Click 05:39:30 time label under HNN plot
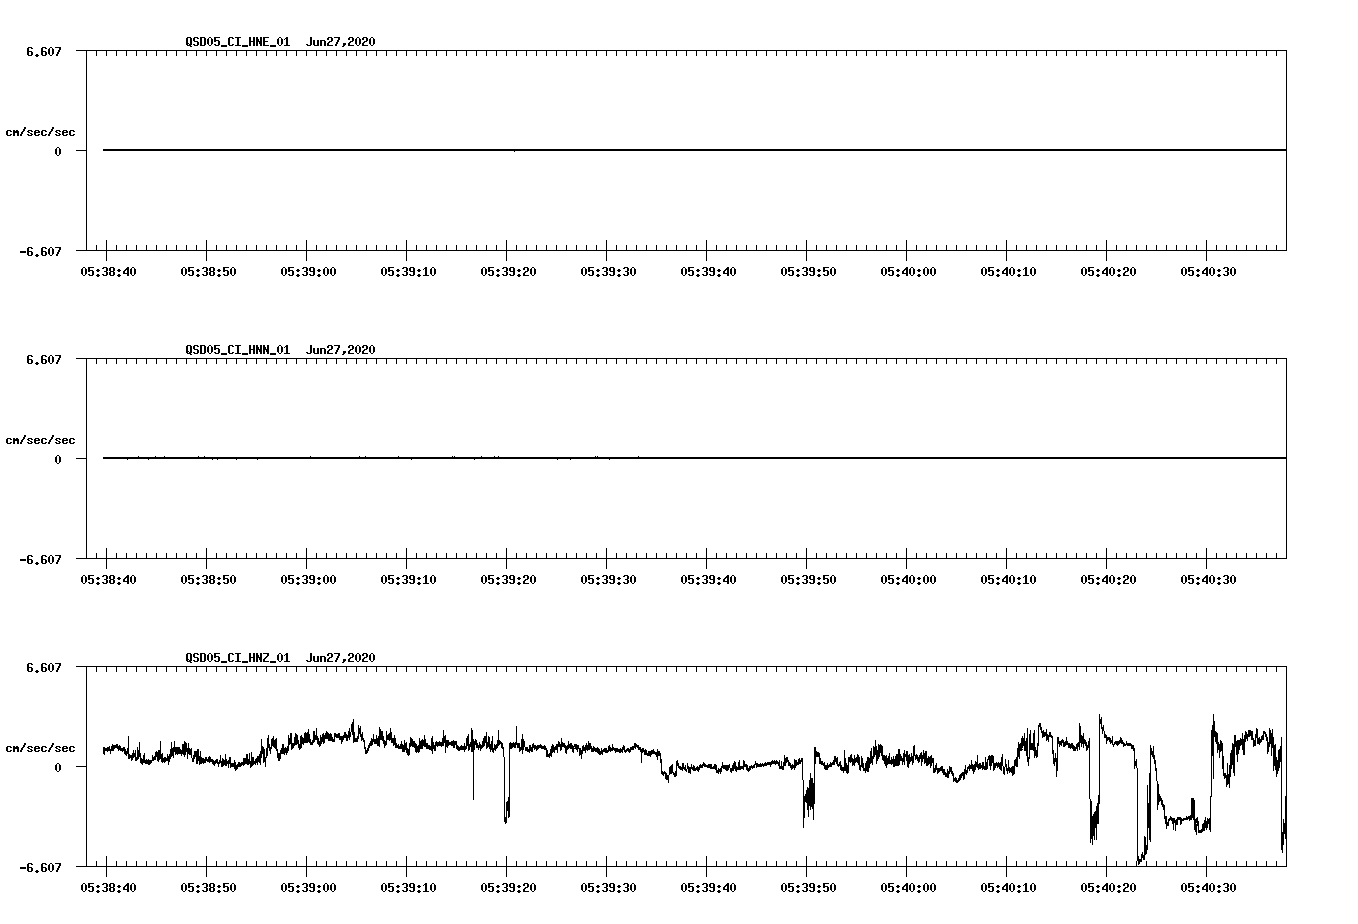Screen dimensions: 1358x924 coord(608,580)
